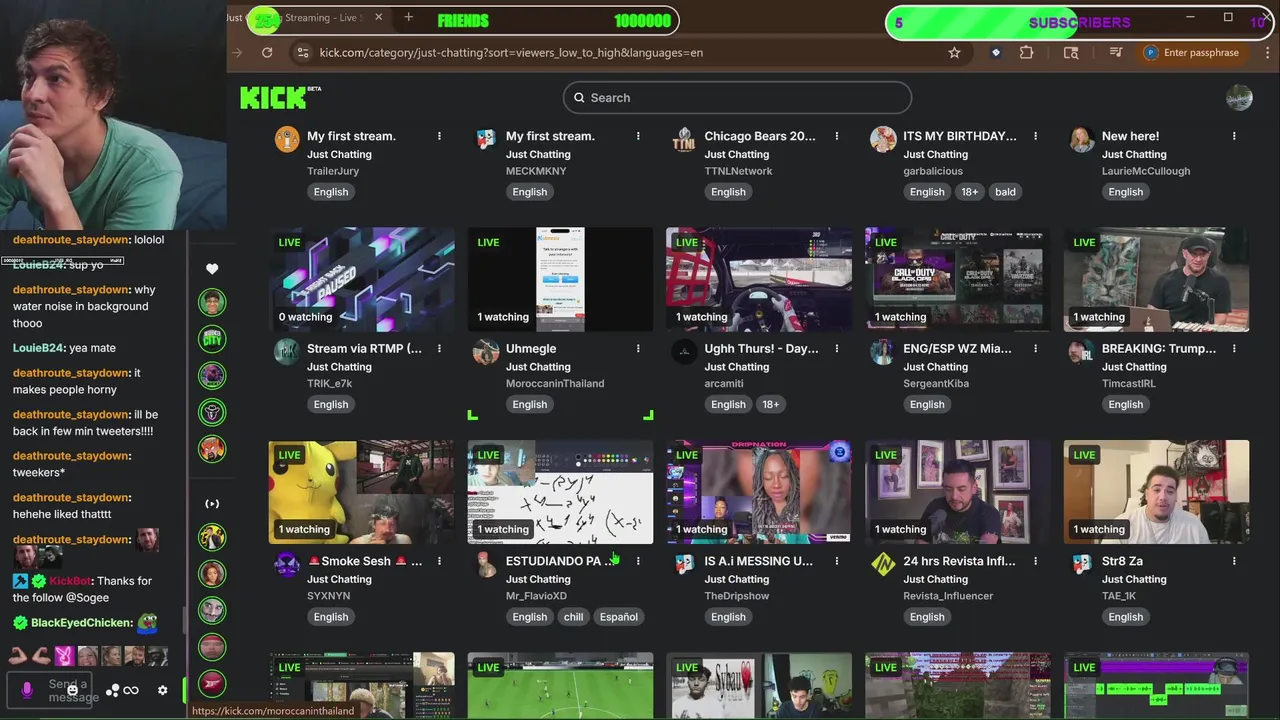
Task: Open options menu for Uhmegle stream
Action: click(638, 349)
